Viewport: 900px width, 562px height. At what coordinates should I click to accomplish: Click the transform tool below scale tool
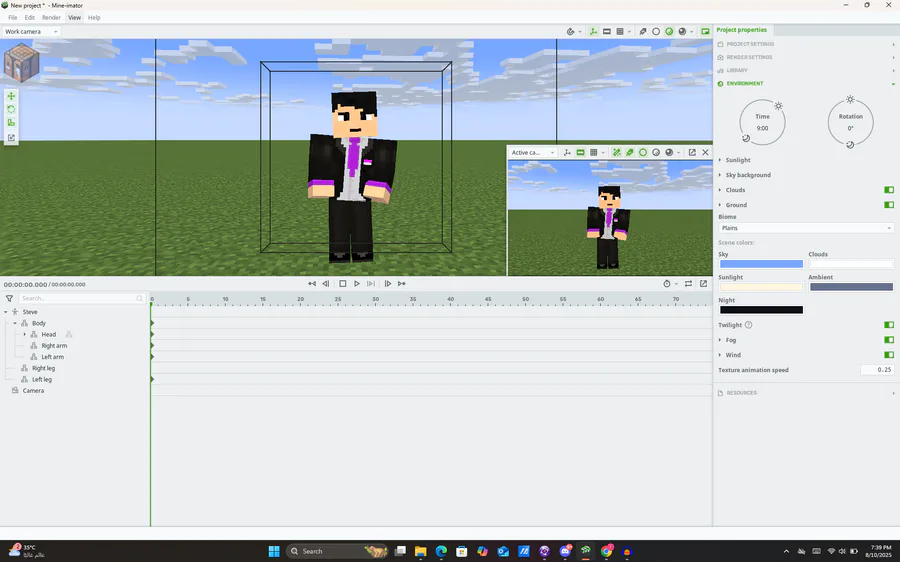click(11, 138)
